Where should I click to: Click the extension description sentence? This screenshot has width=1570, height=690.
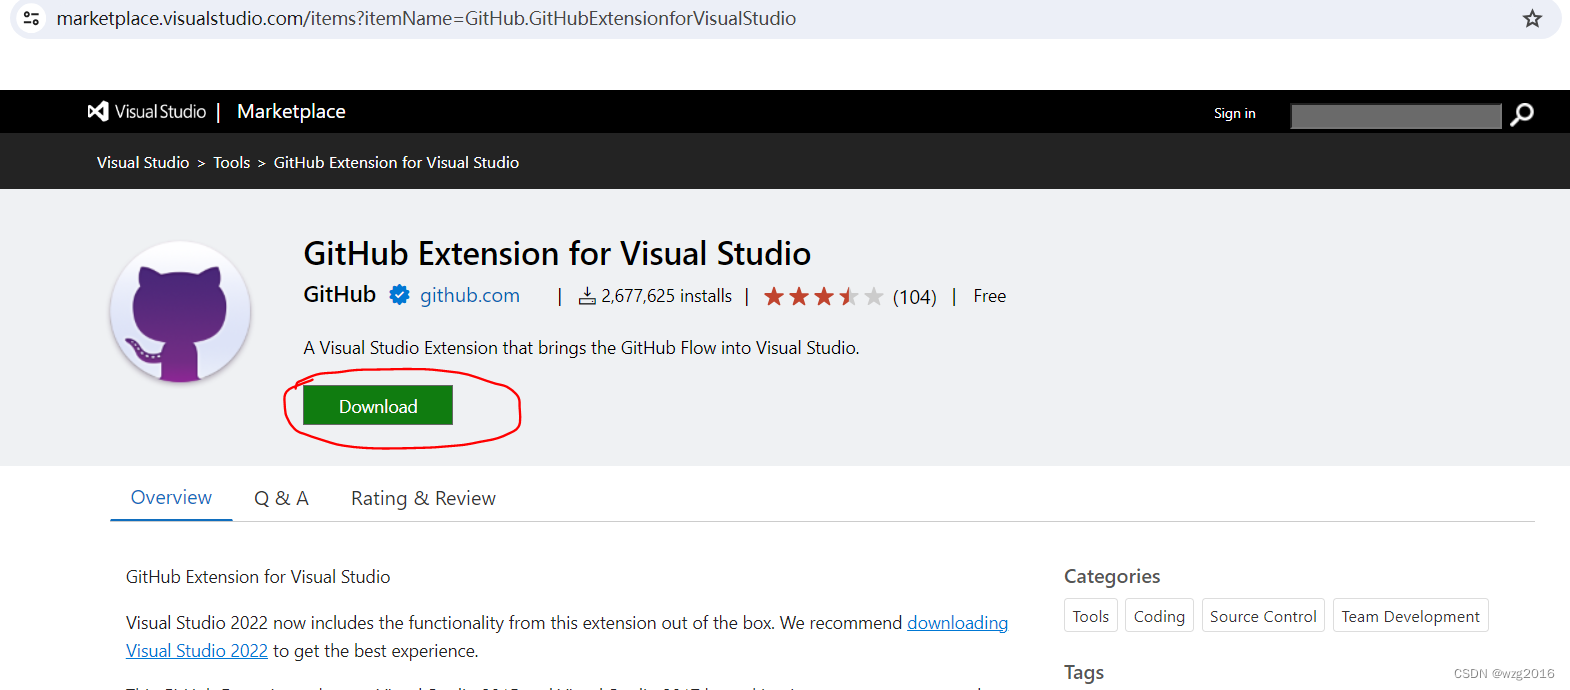(581, 348)
